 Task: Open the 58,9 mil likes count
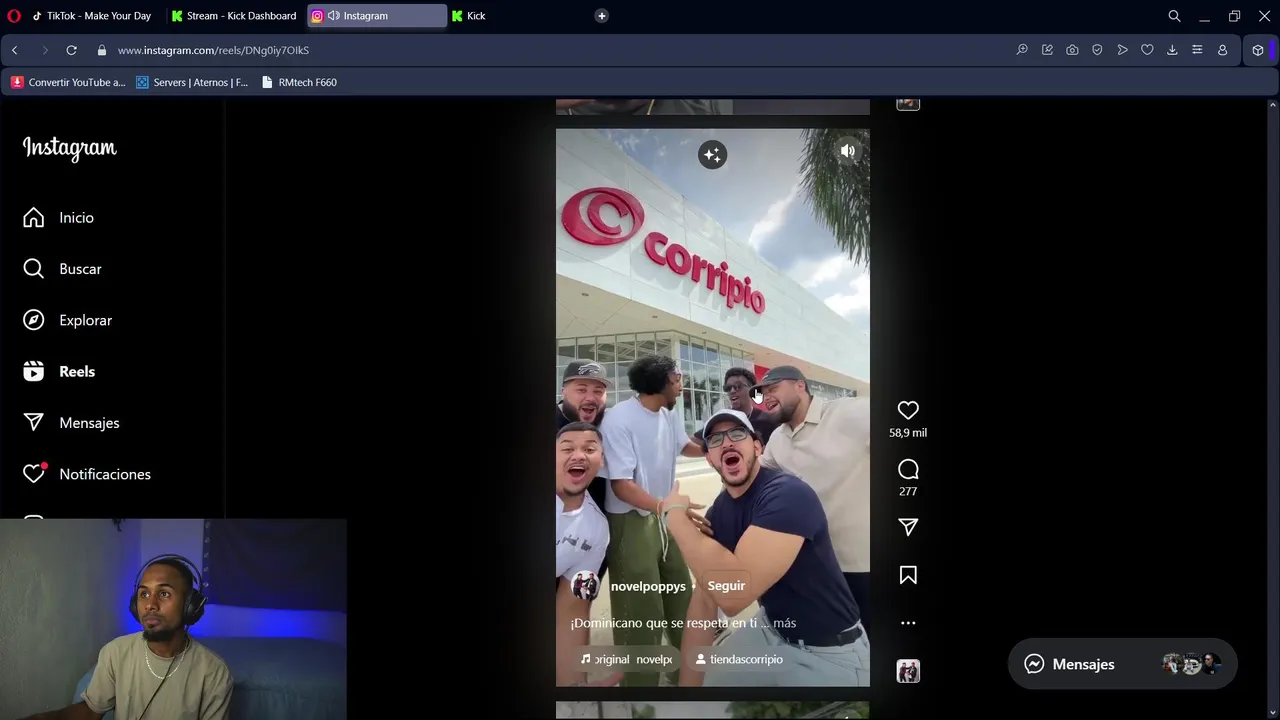coord(908,433)
